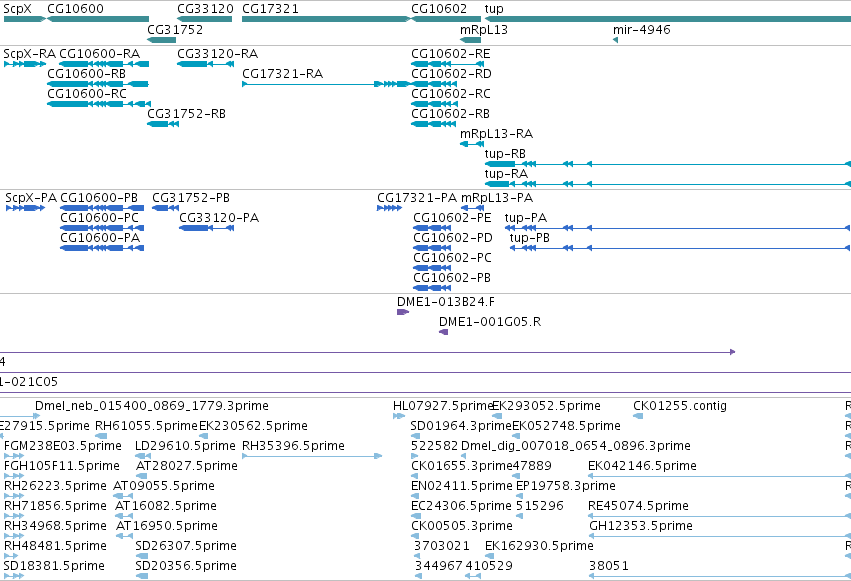851x581 pixels.
Task: Select AT28027.5prime EST label
Action: coord(187,466)
